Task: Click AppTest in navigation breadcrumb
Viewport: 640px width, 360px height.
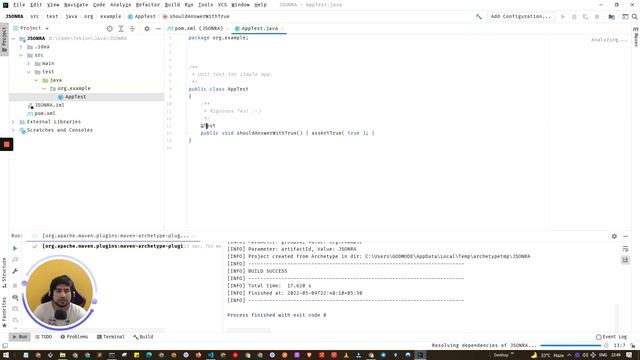Action: (142, 17)
